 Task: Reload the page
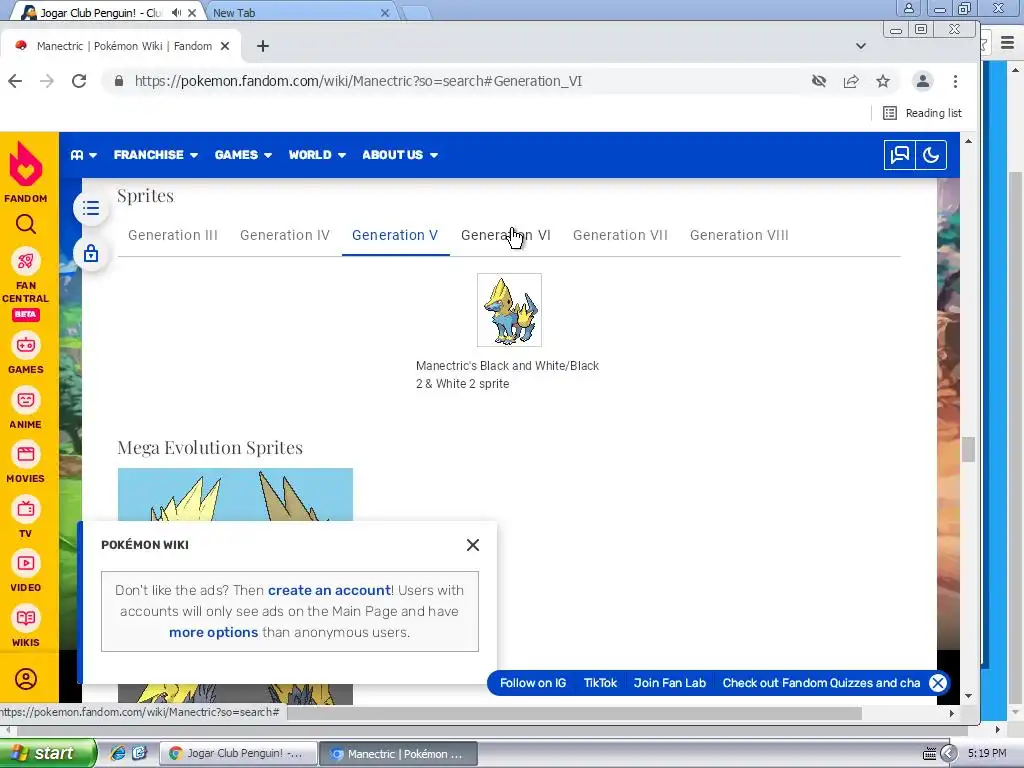click(79, 81)
